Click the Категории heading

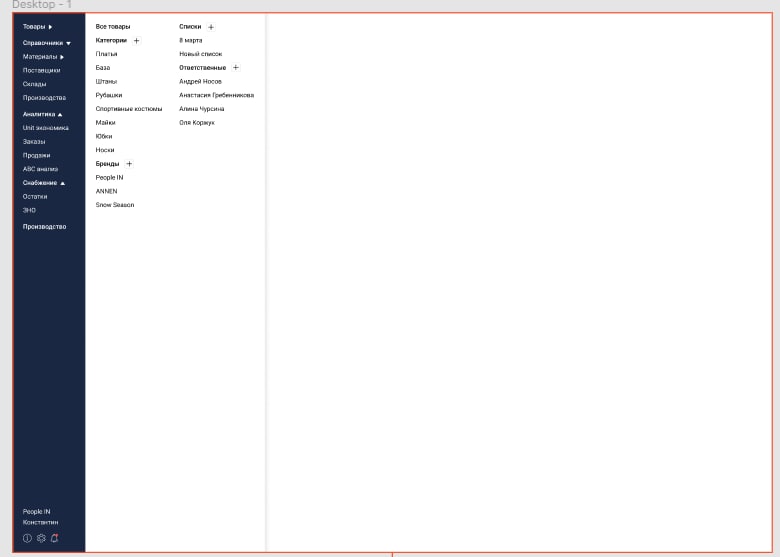pyautogui.click(x=111, y=40)
